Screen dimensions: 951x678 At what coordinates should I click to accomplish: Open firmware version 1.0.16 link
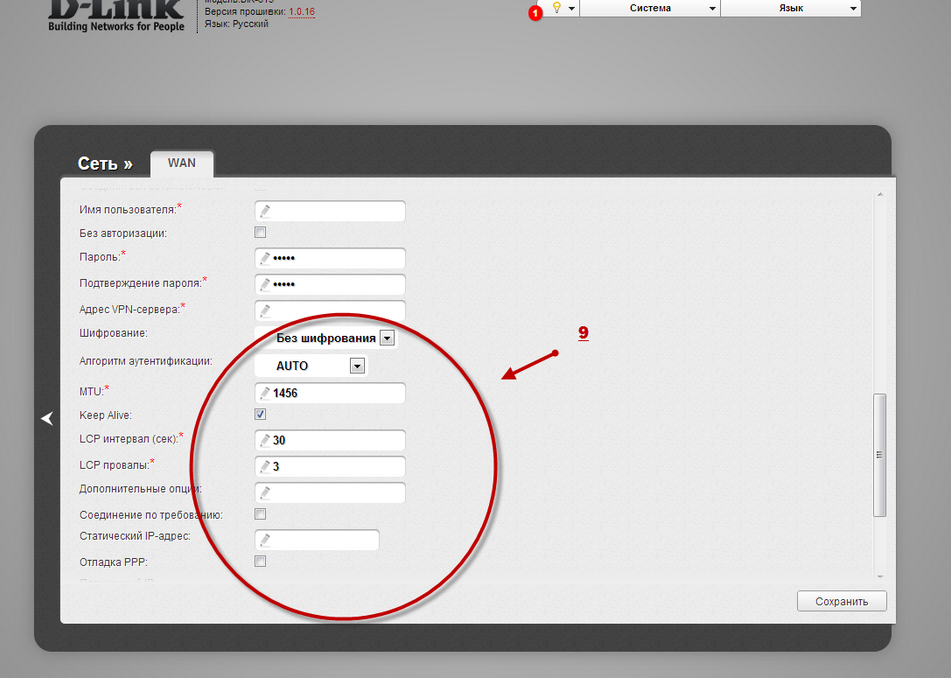(301, 12)
